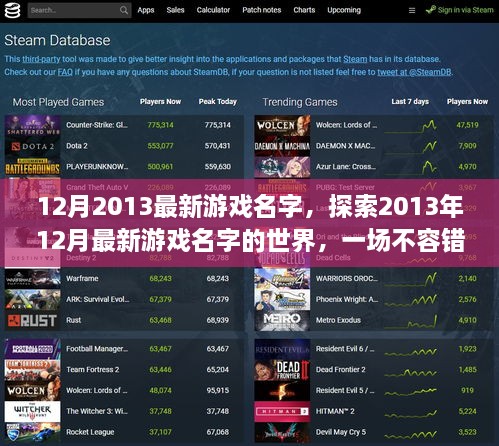Open the Patch notes menu item
This screenshot has width=499, height=446.
(x=262, y=10)
